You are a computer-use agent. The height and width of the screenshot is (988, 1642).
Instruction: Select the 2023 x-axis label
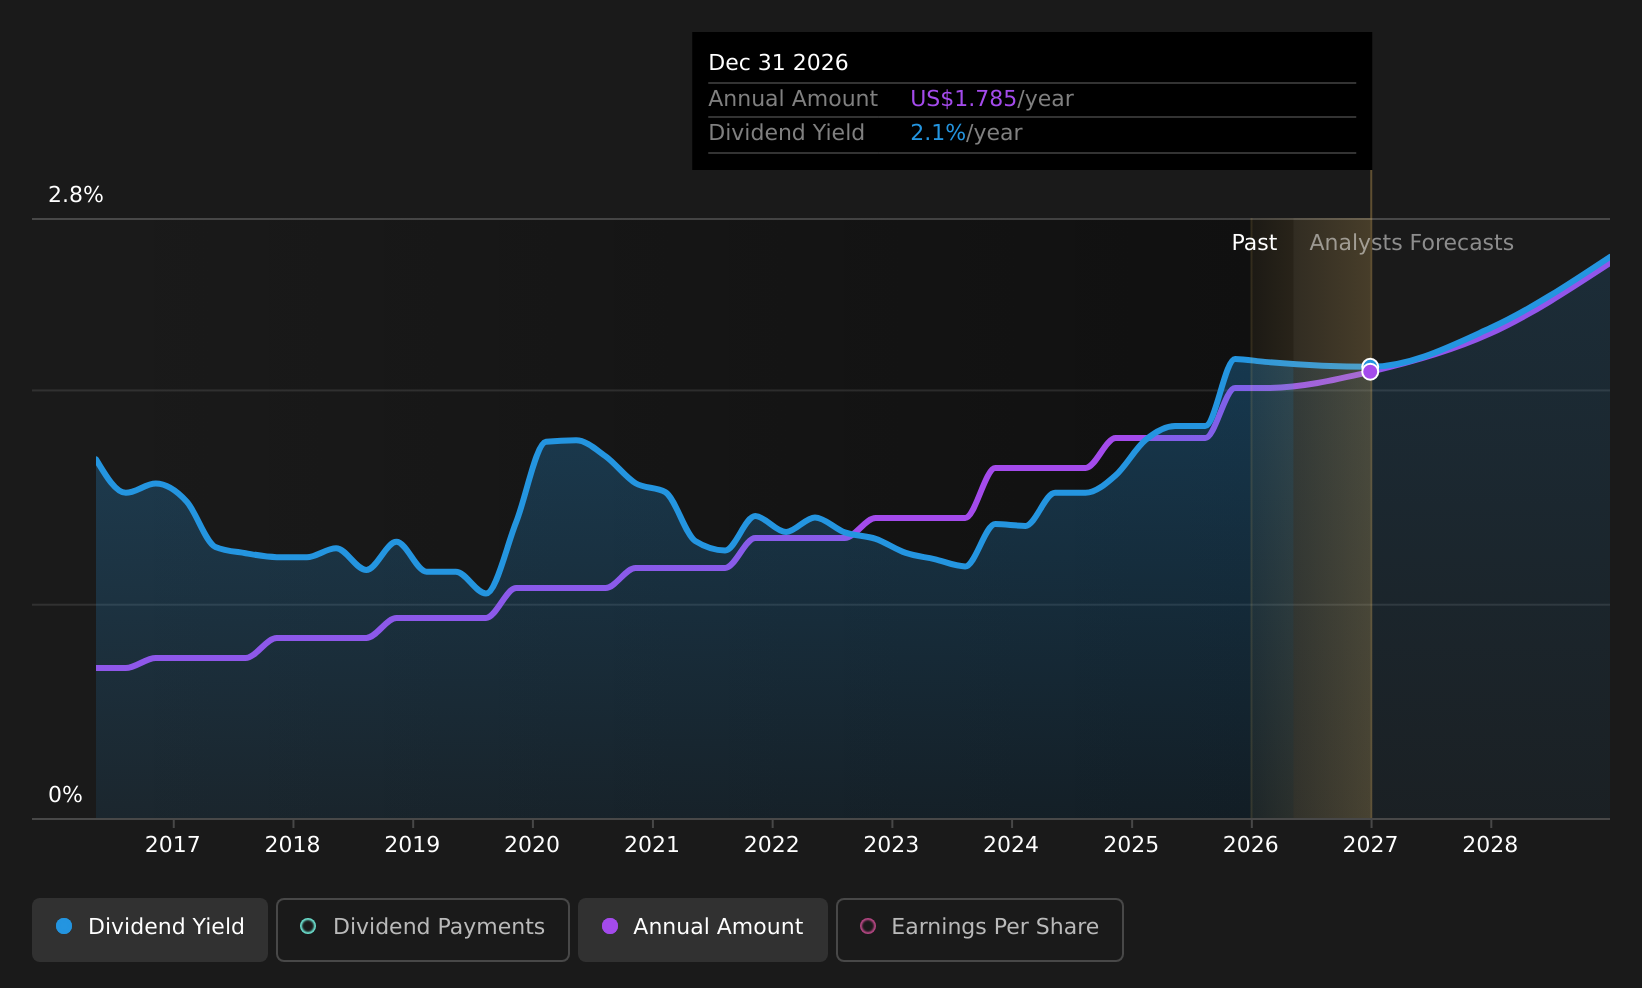pos(891,845)
